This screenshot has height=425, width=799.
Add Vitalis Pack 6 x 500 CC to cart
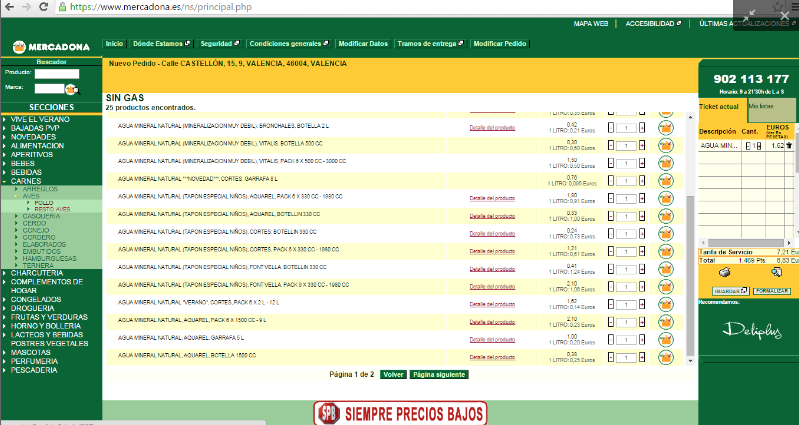pos(665,163)
